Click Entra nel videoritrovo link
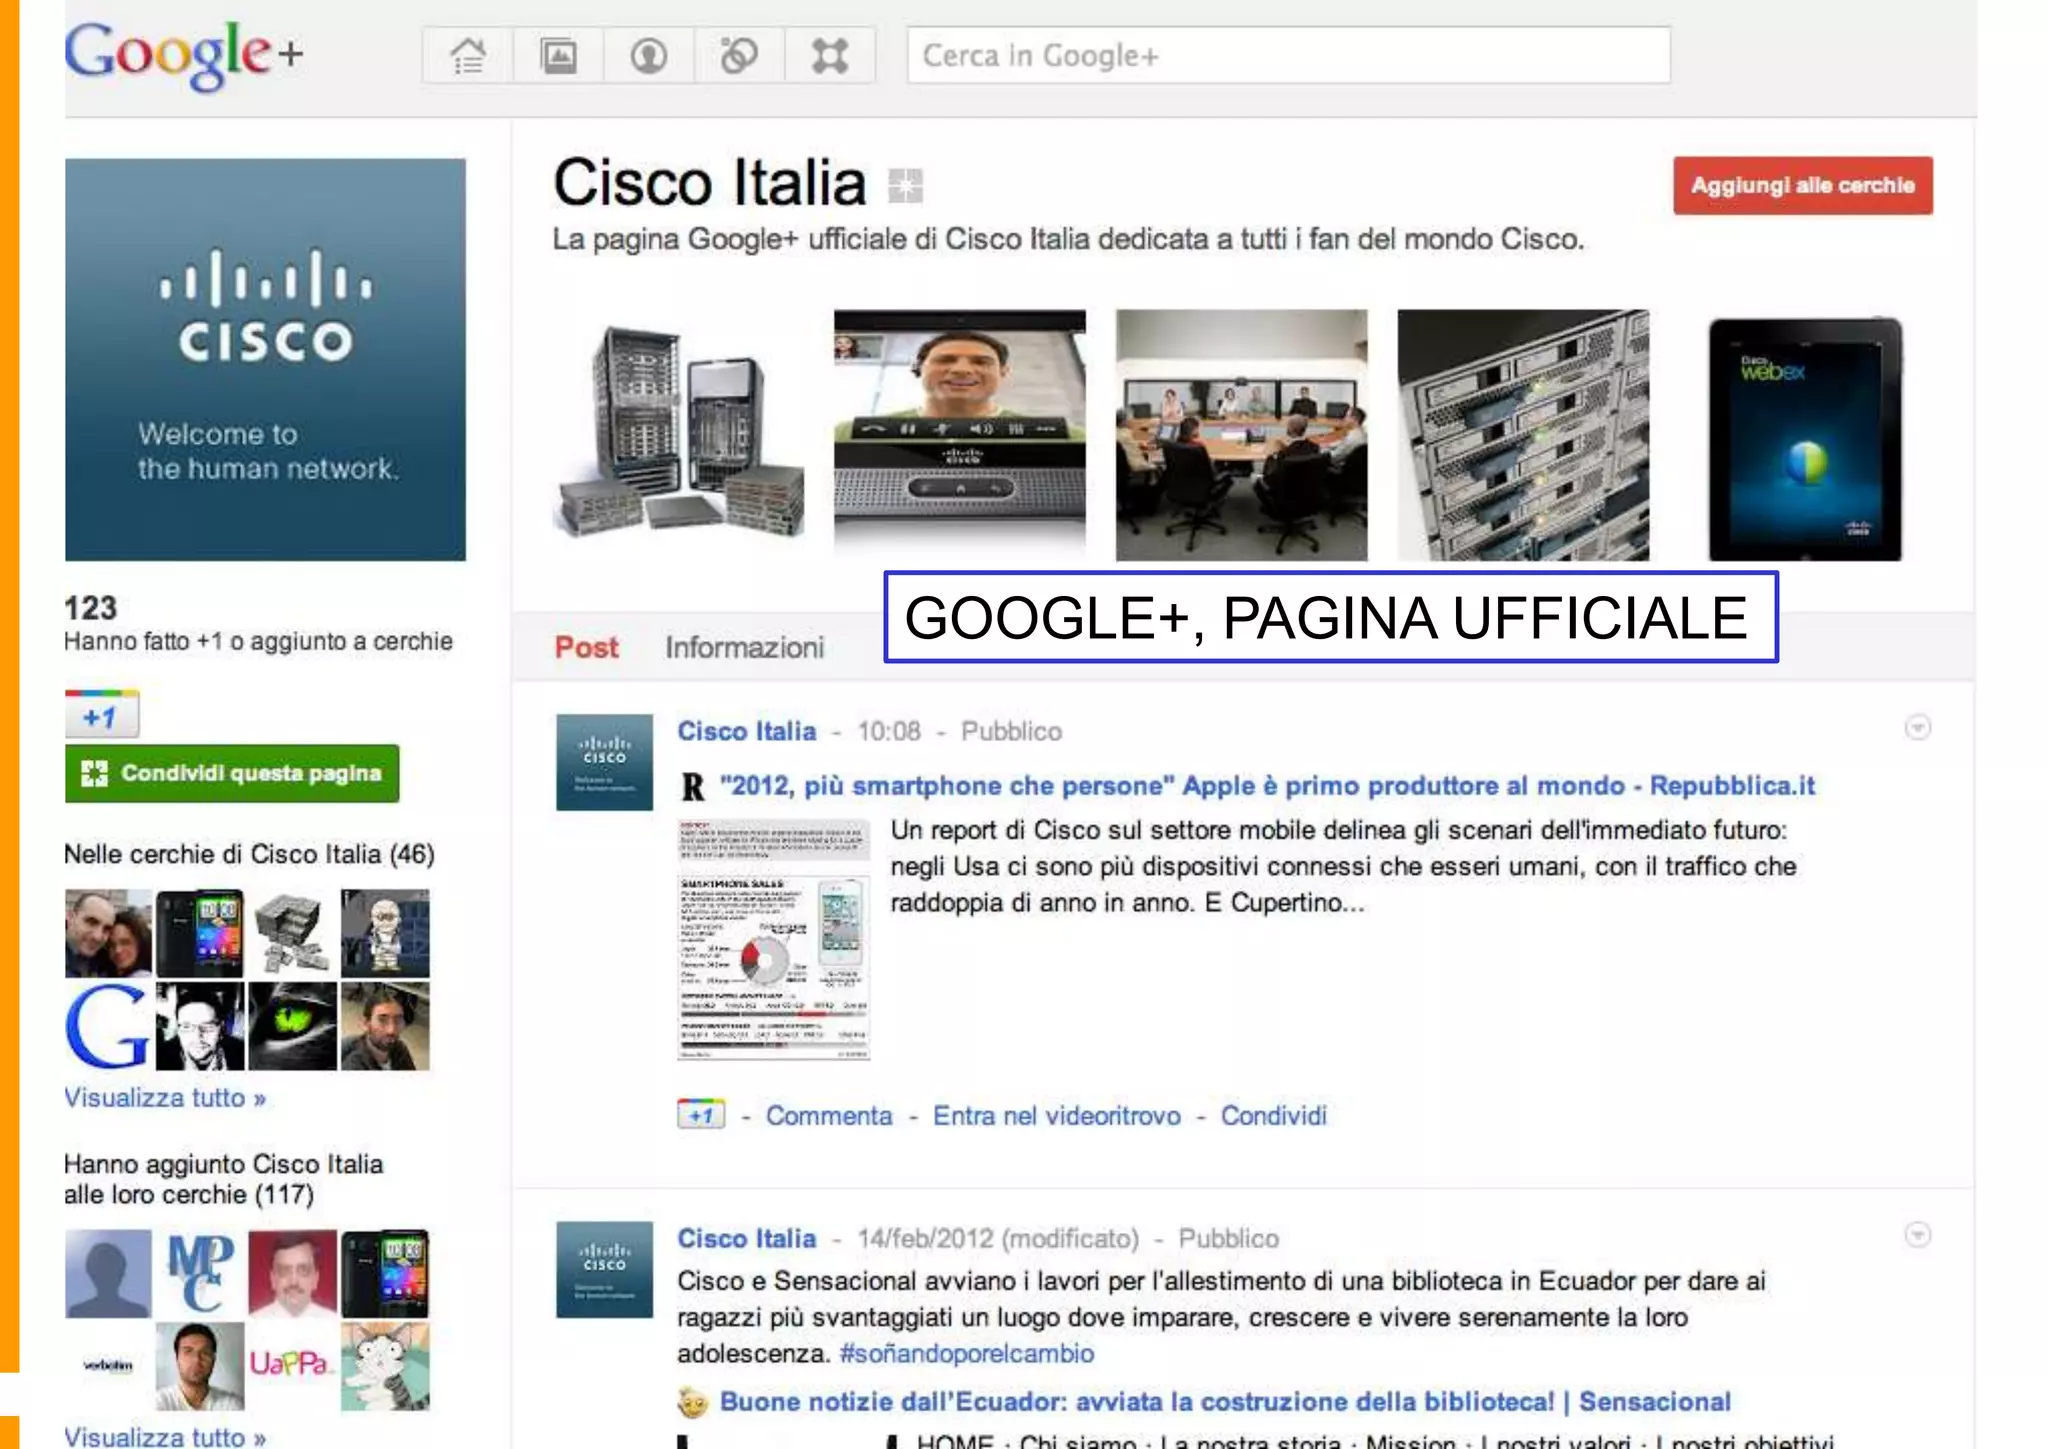 1057,1116
